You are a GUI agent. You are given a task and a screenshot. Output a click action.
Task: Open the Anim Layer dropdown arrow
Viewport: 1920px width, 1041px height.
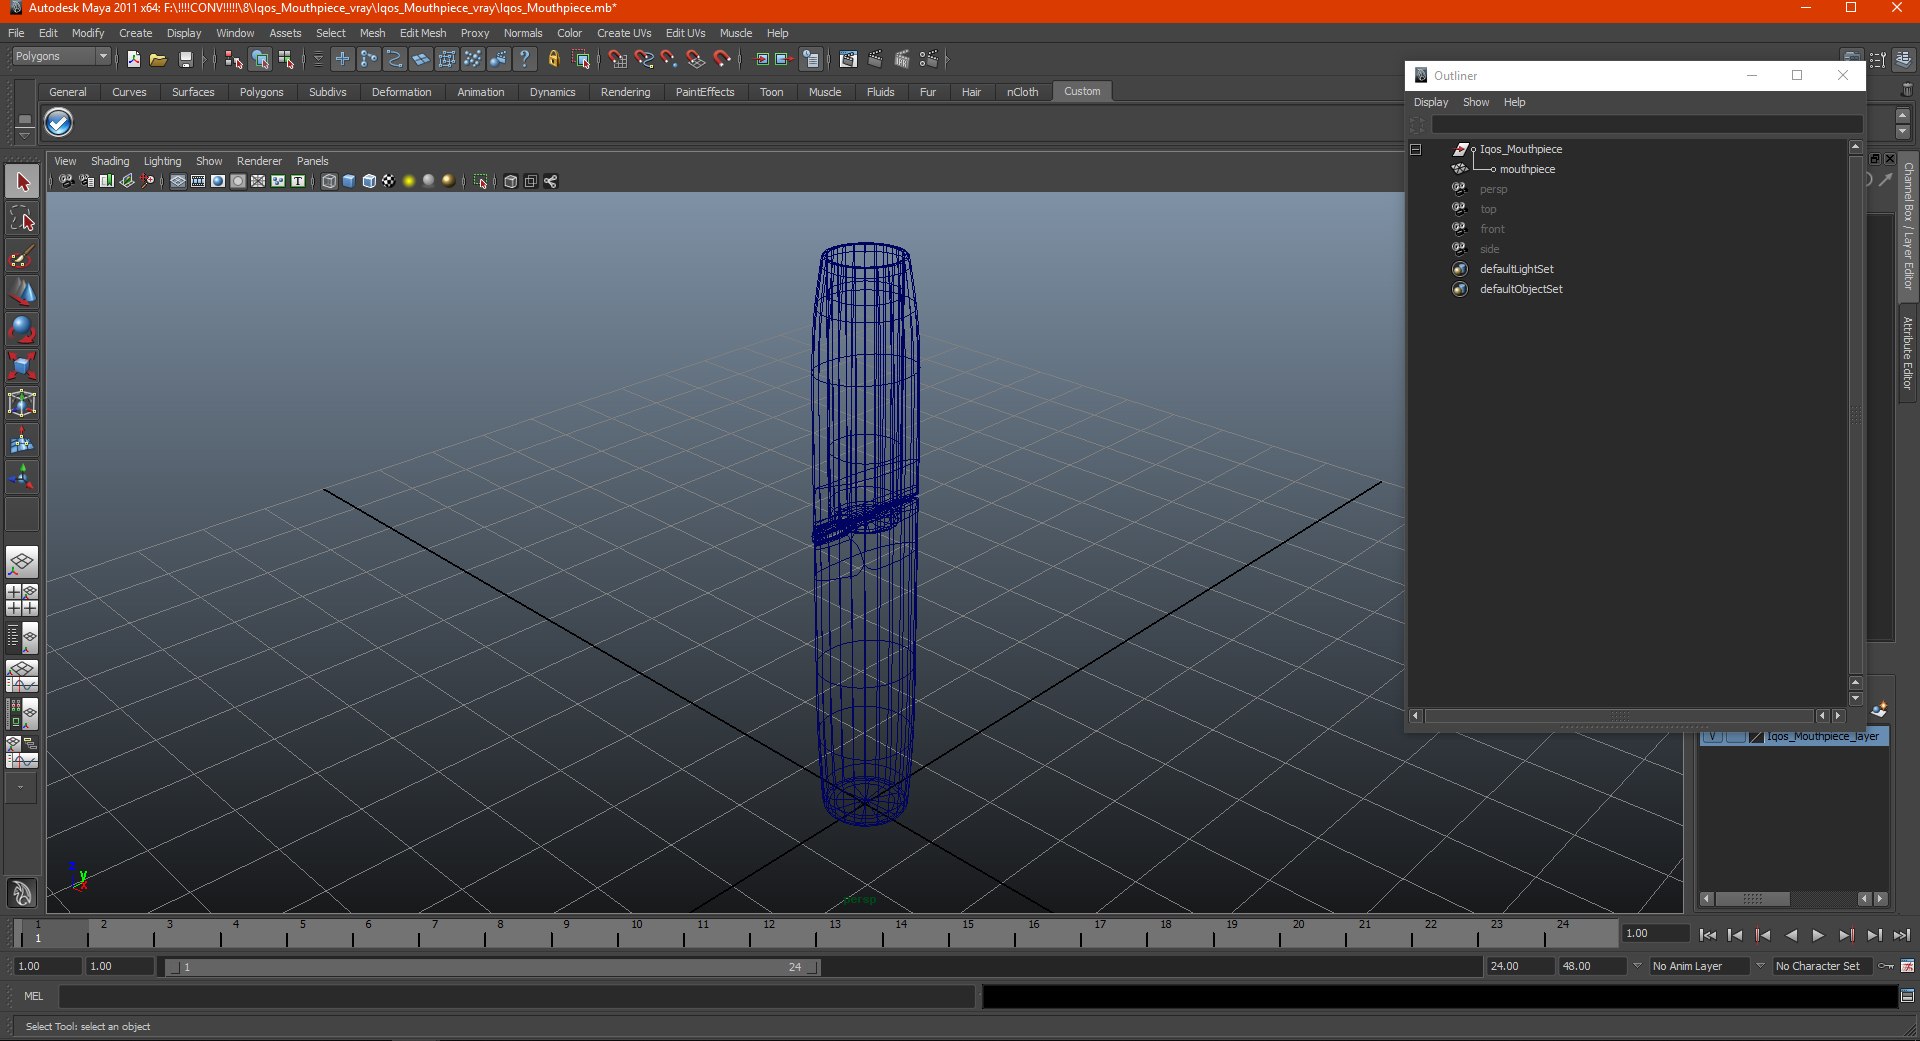pyautogui.click(x=1637, y=966)
